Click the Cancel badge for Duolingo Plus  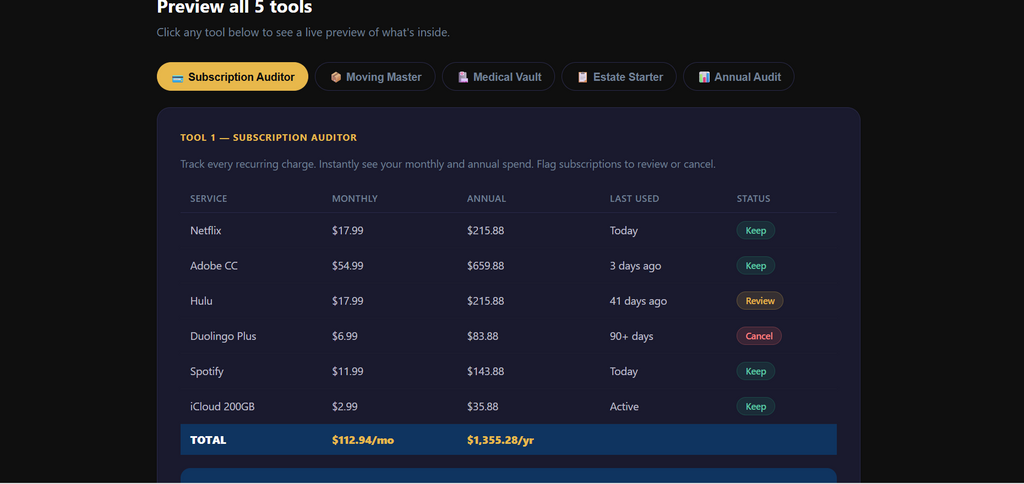pyautogui.click(x=759, y=336)
